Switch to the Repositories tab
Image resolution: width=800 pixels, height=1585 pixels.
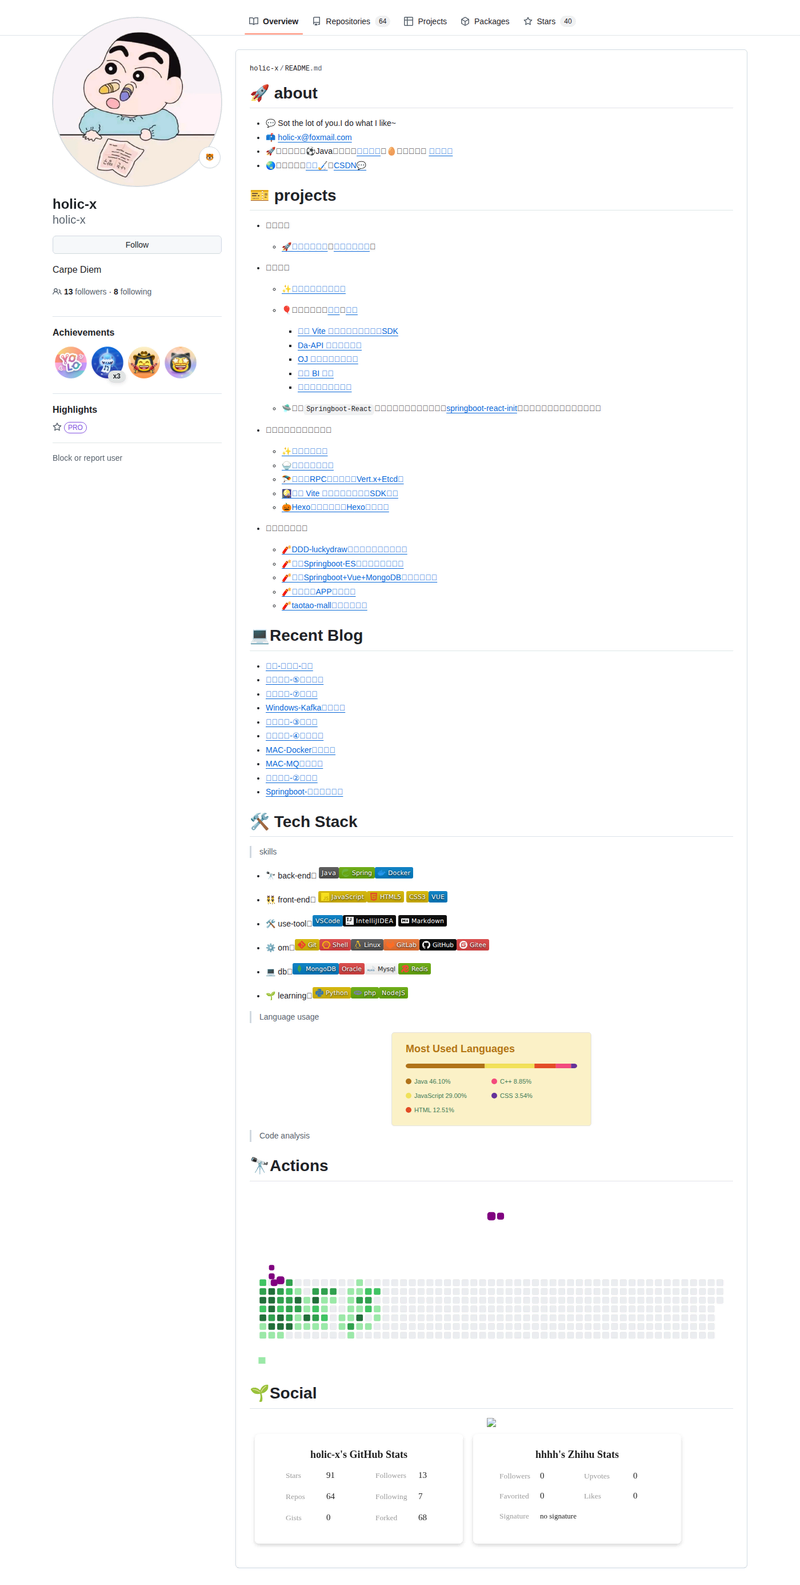coord(350,21)
